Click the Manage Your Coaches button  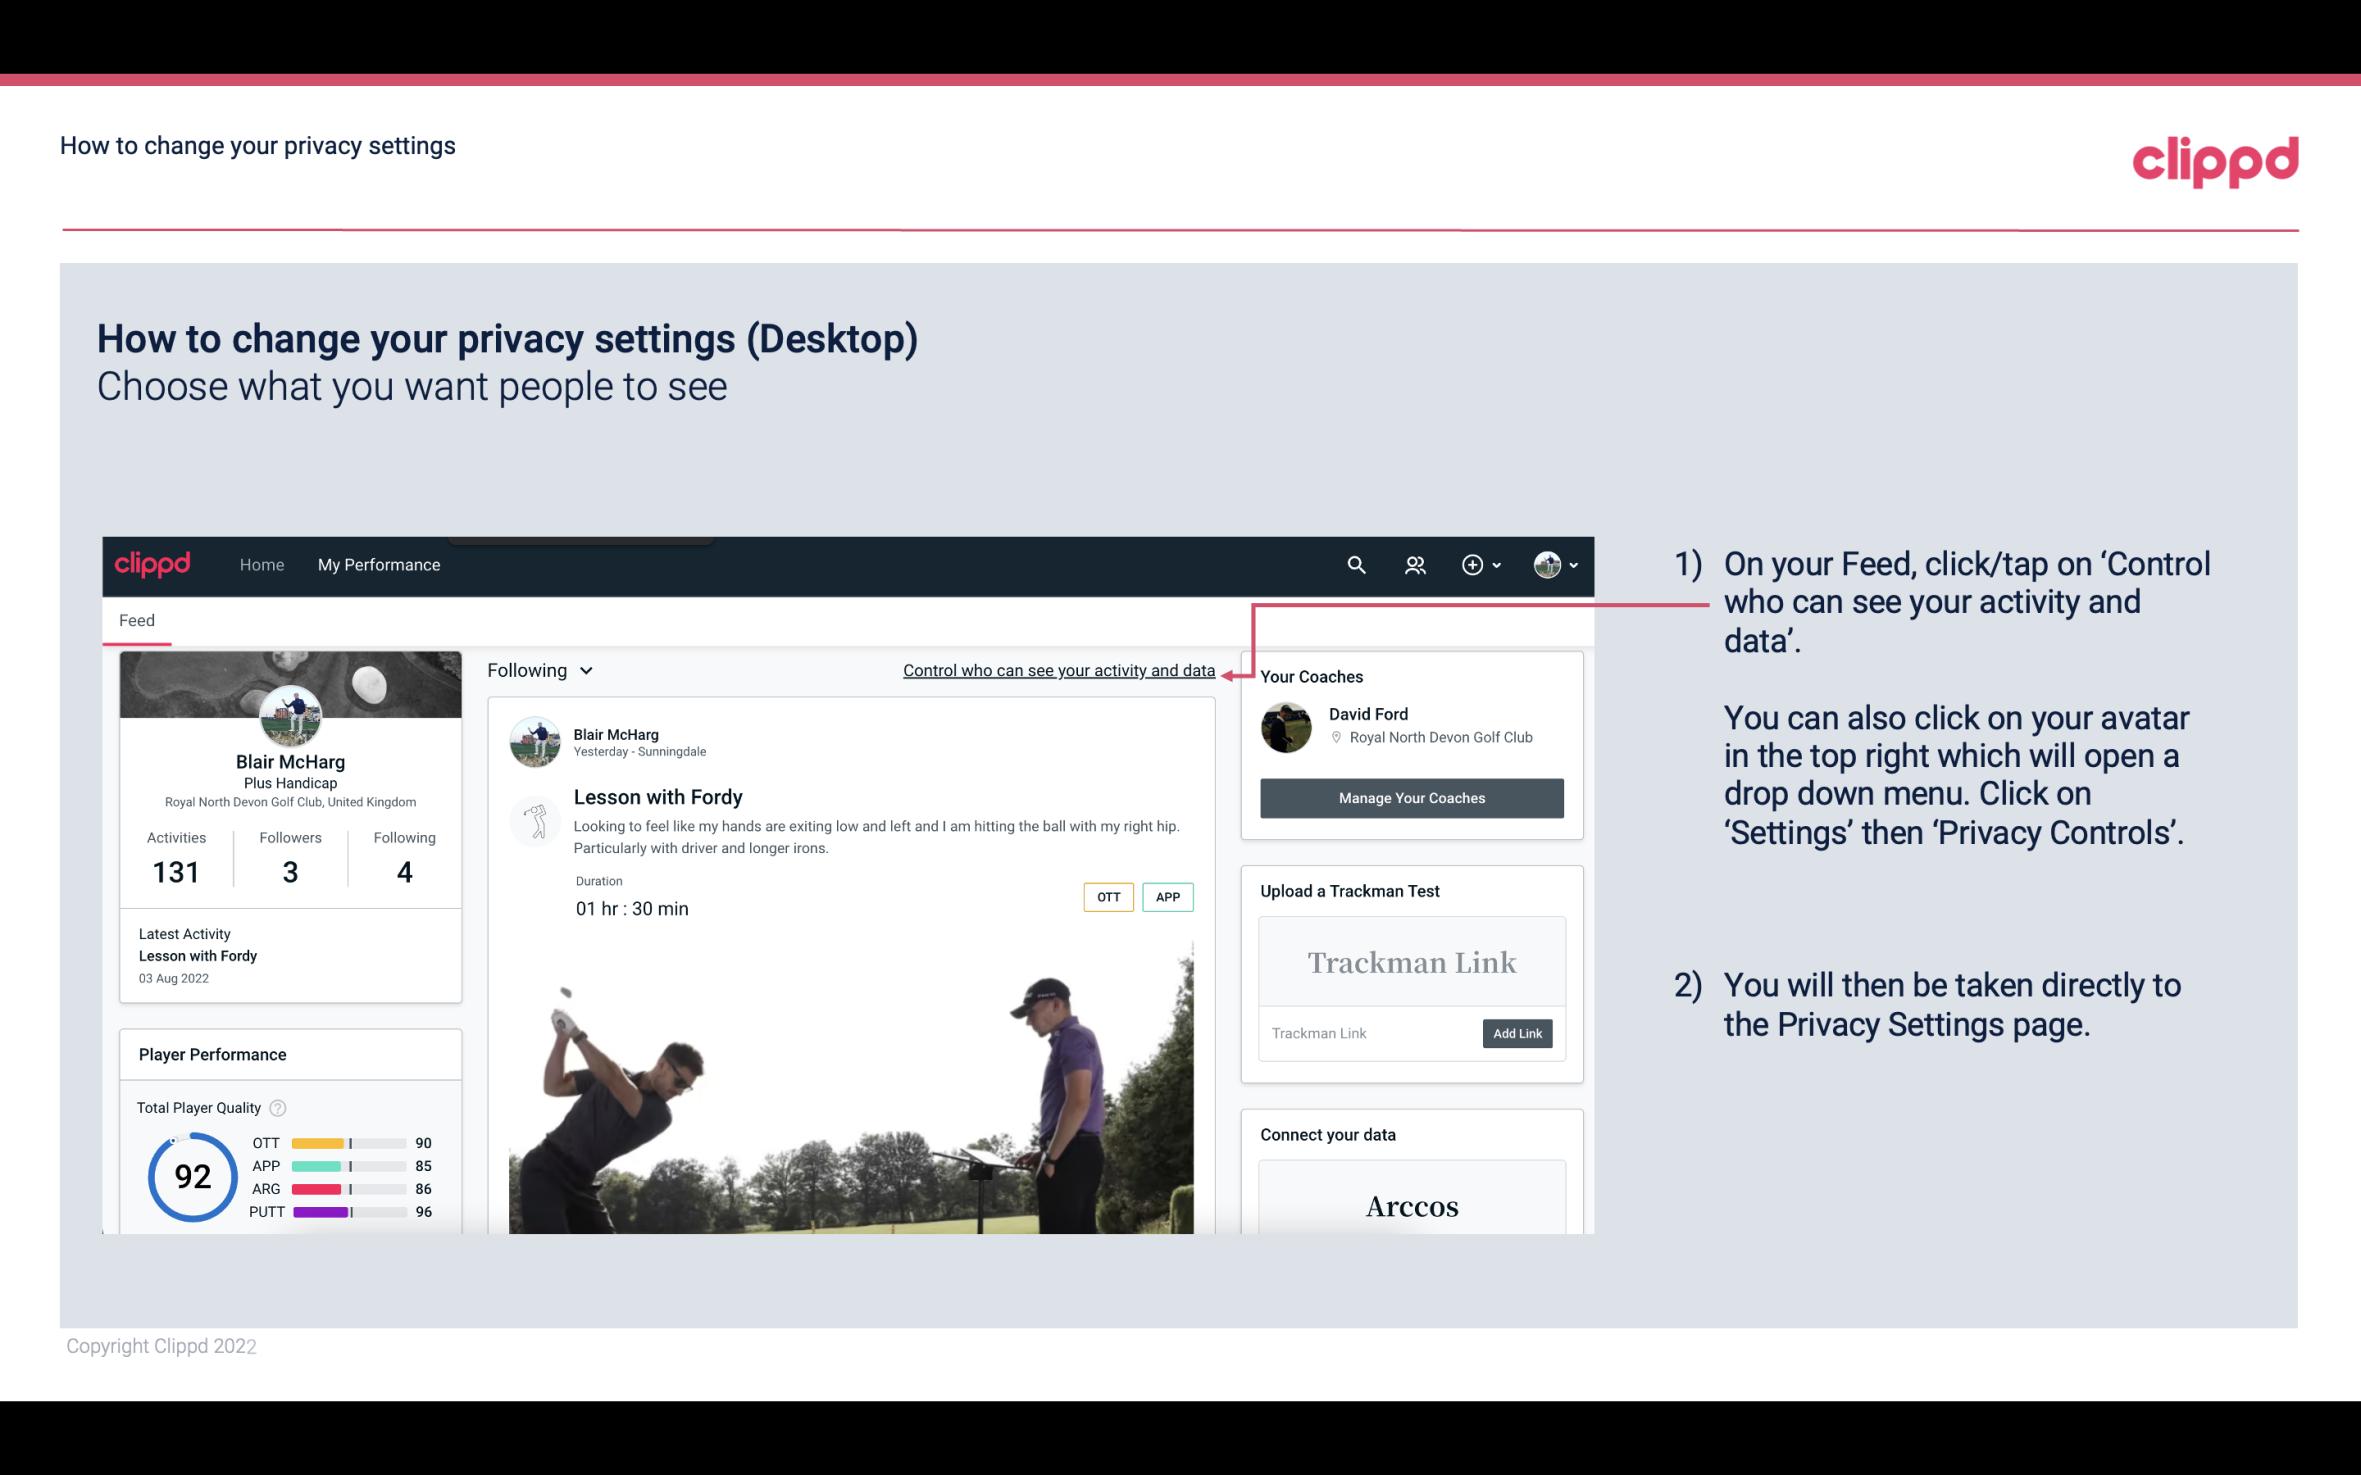(1412, 797)
